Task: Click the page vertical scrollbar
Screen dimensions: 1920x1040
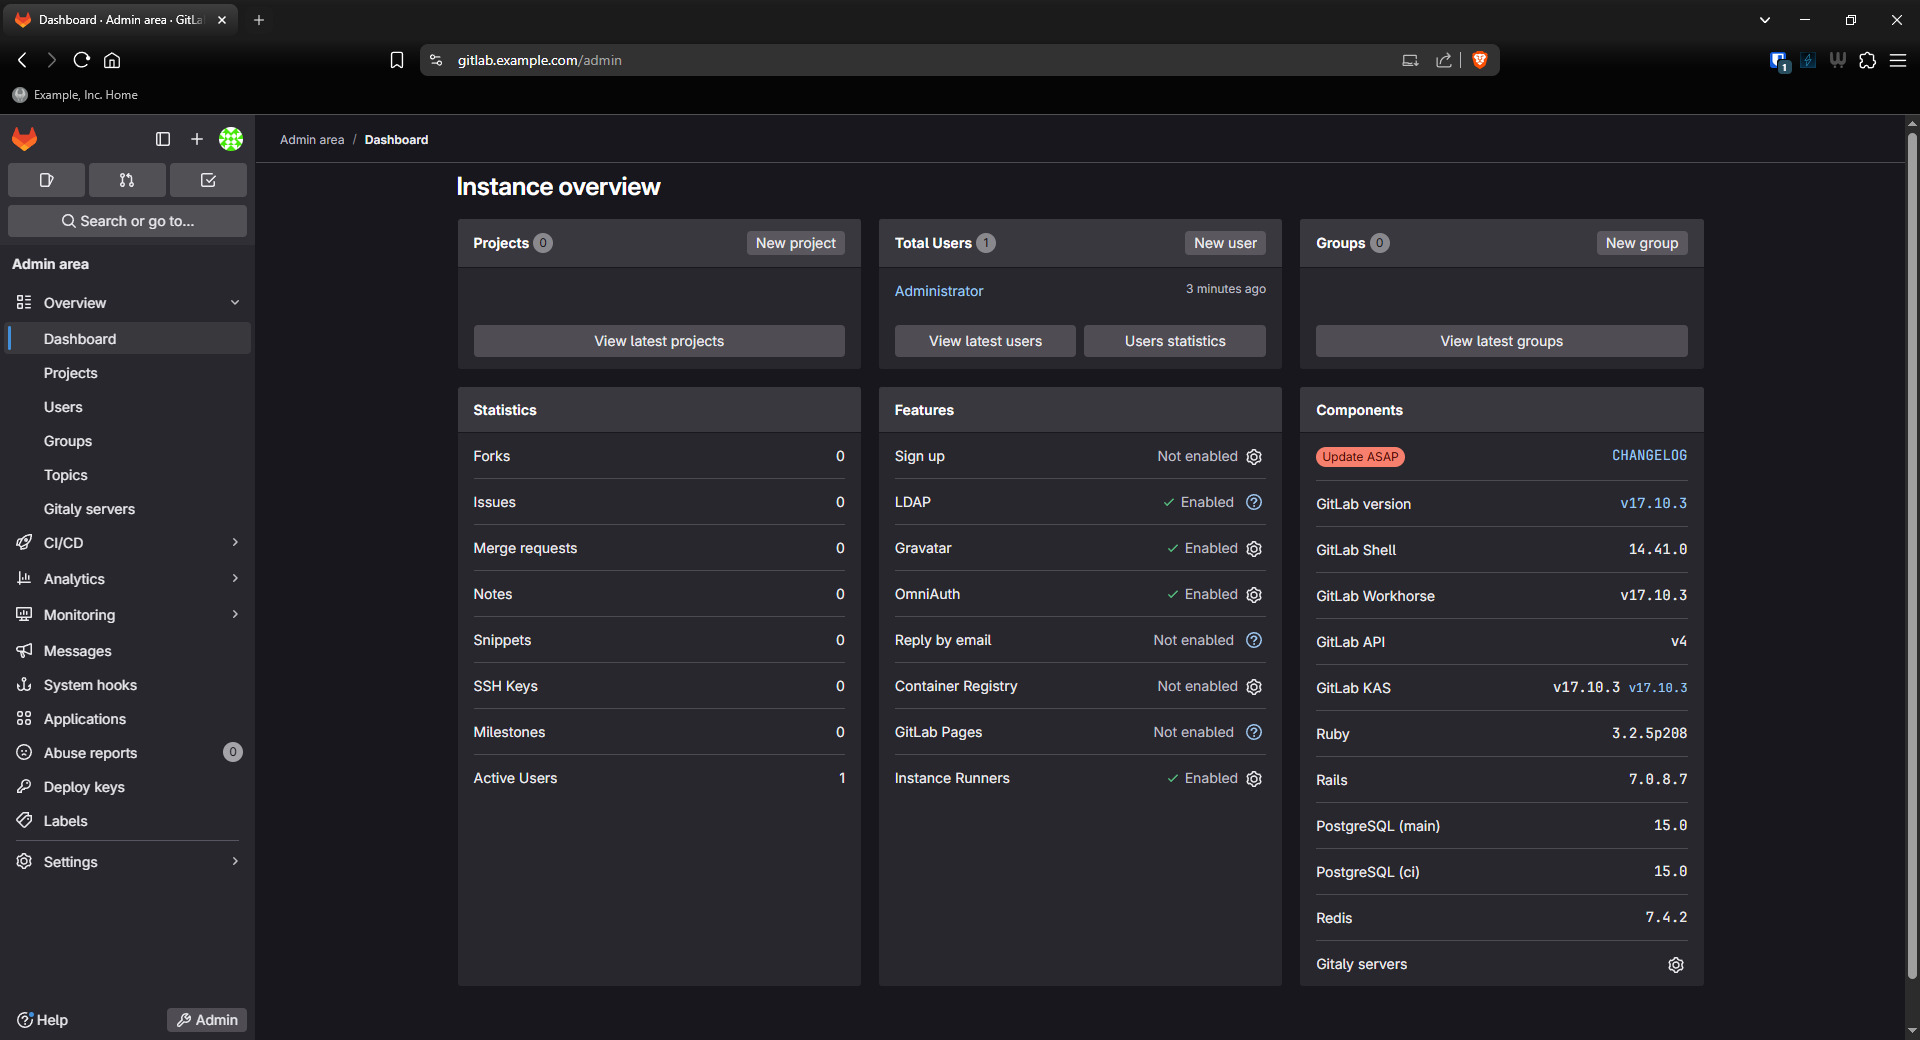Action: (x=1911, y=550)
